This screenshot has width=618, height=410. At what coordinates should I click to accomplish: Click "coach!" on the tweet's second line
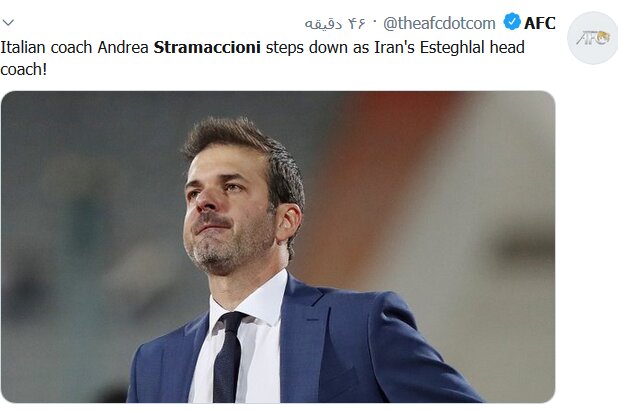click(24, 69)
